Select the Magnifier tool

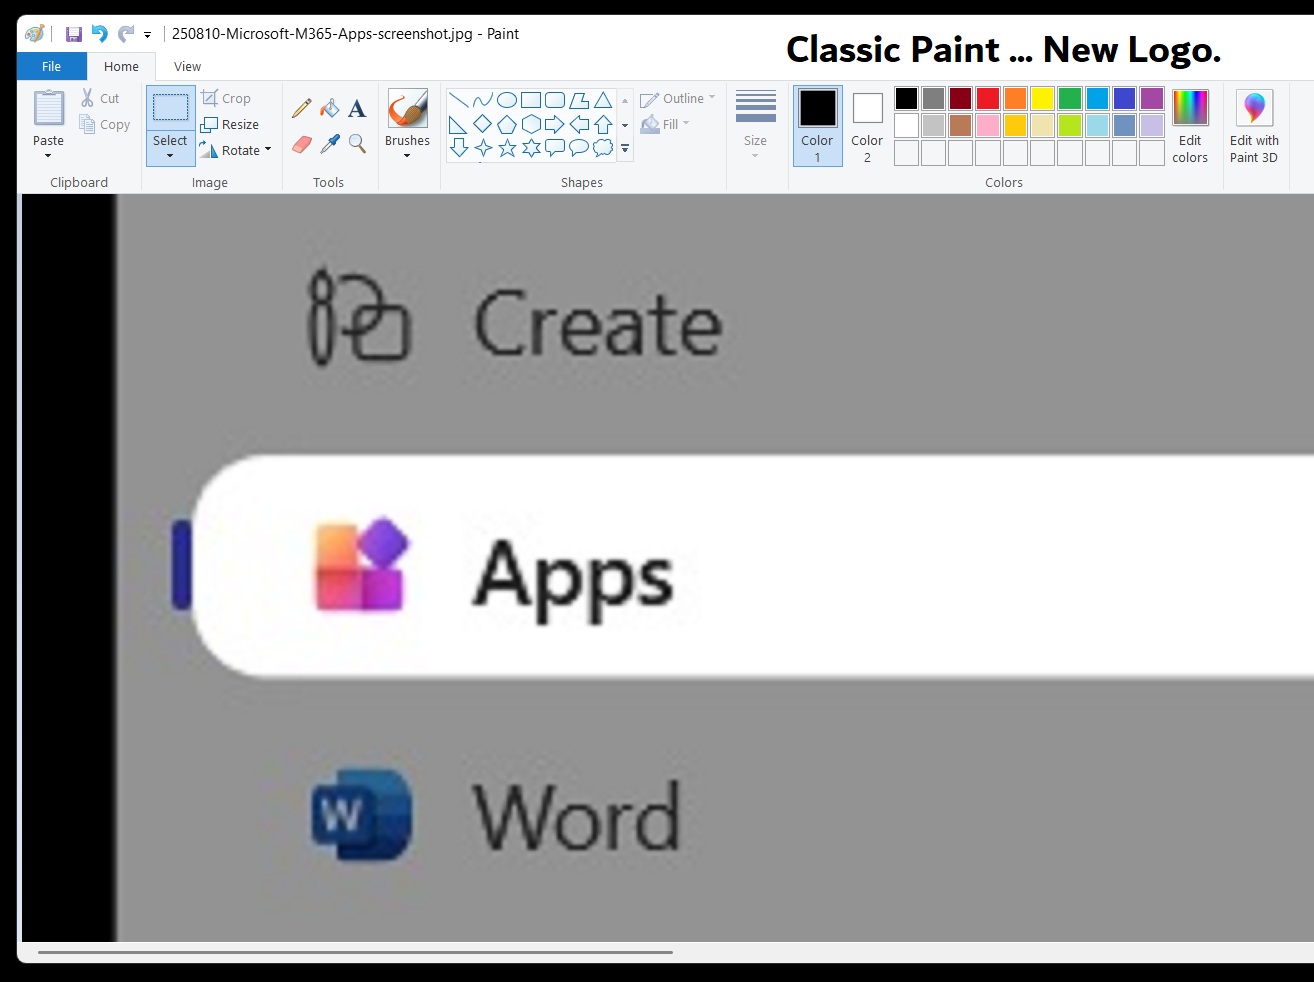(x=357, y=145)
